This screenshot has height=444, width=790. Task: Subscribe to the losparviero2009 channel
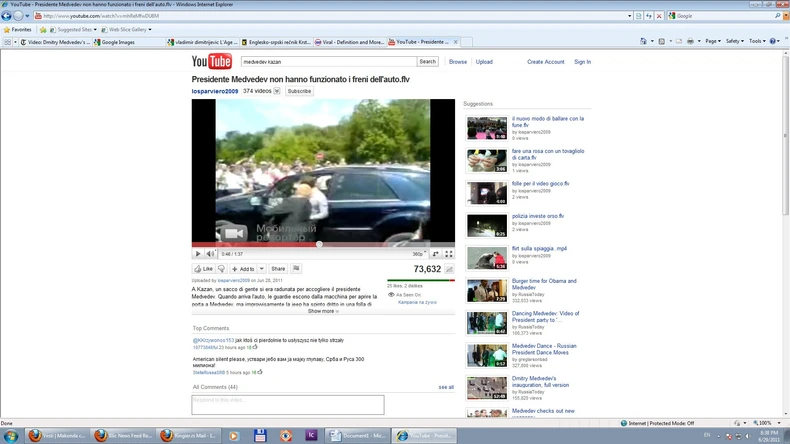pyautogui.click(x=299, y=91)
